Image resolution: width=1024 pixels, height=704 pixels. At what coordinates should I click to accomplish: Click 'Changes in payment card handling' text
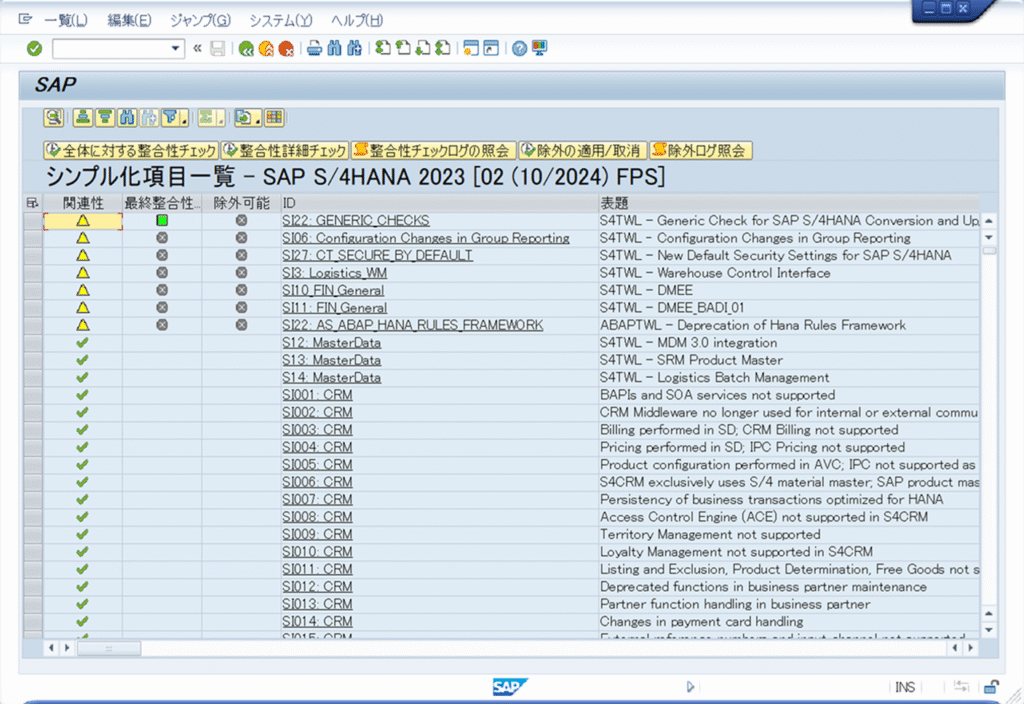[701, 622]
